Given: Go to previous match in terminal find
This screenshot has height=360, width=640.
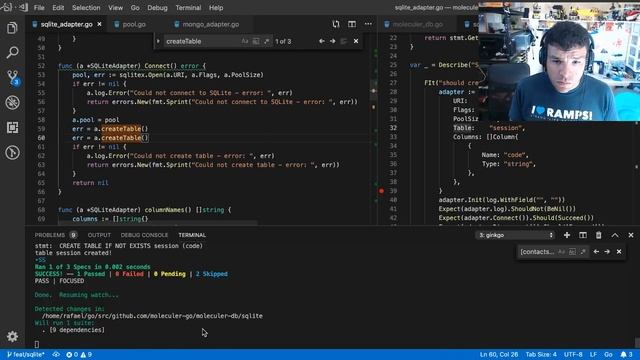Looking at the screenshot, I should tap(596, 252).
